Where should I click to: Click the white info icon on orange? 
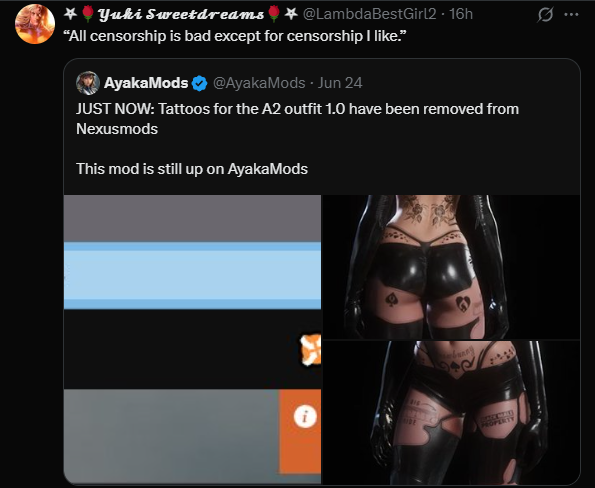tap(305, 417)
